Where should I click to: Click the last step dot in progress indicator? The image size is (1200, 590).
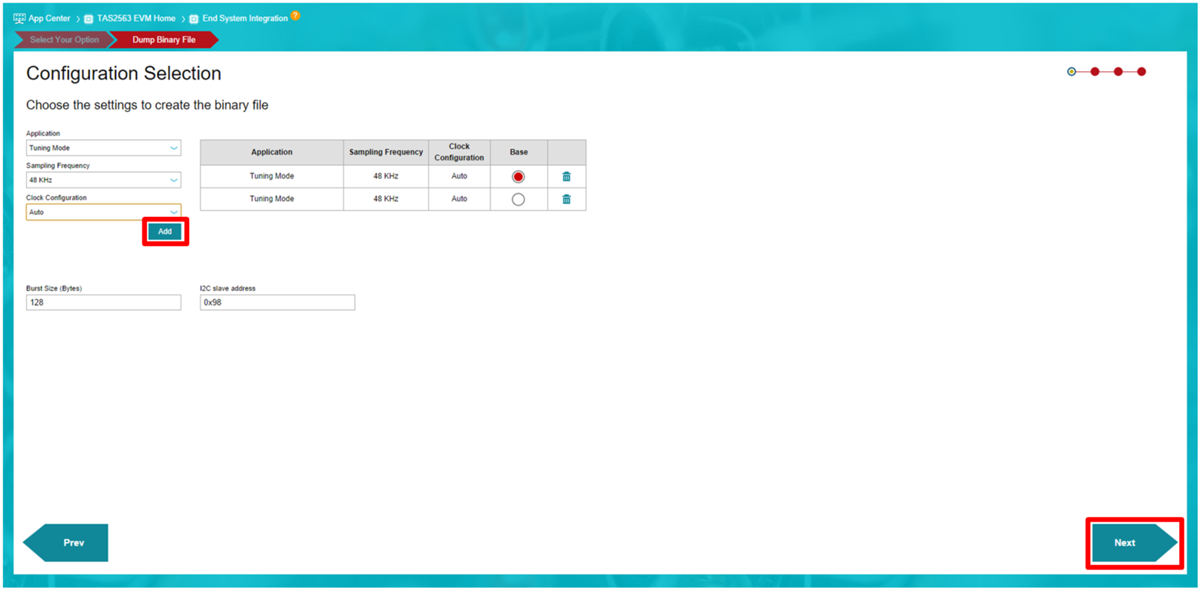coord(1142,72)
